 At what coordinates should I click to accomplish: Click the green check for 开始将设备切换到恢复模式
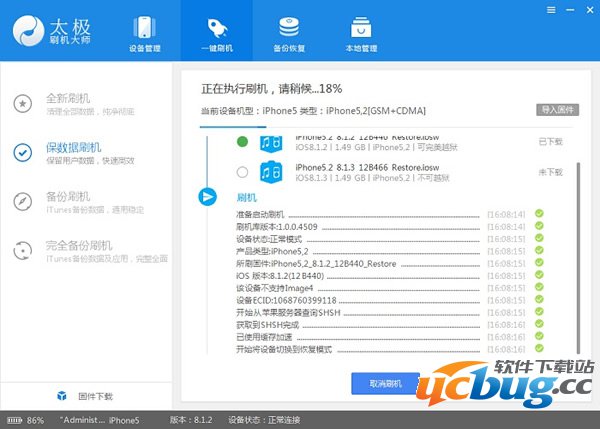tap(539, 348)
